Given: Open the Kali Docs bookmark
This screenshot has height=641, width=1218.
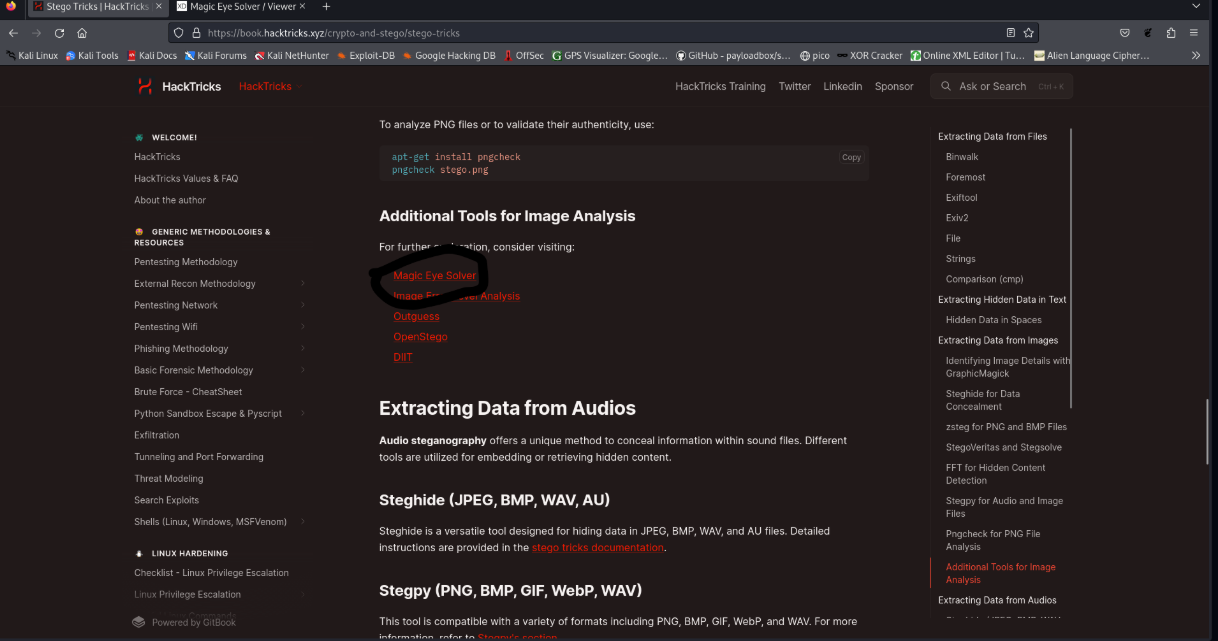Looking at the screenshot, I should click(x=151, y=56).
